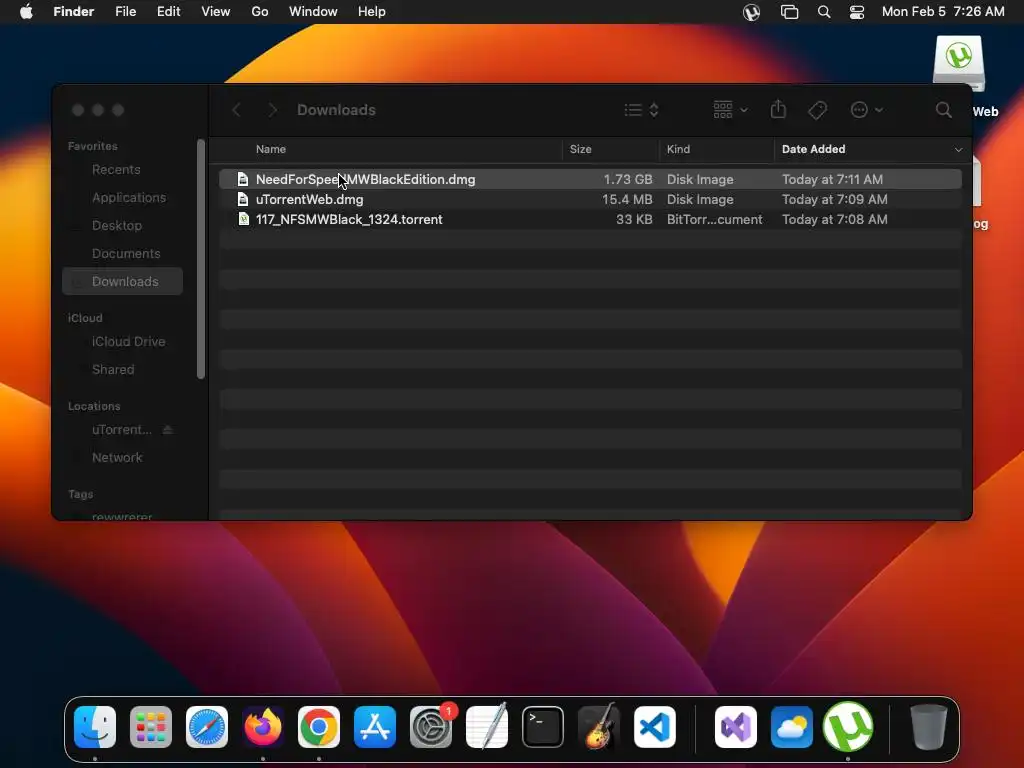The image size is (1024, 768).
Task: Open Finder from the Dock
Action: pyautogui.click(x=95, y=727)
